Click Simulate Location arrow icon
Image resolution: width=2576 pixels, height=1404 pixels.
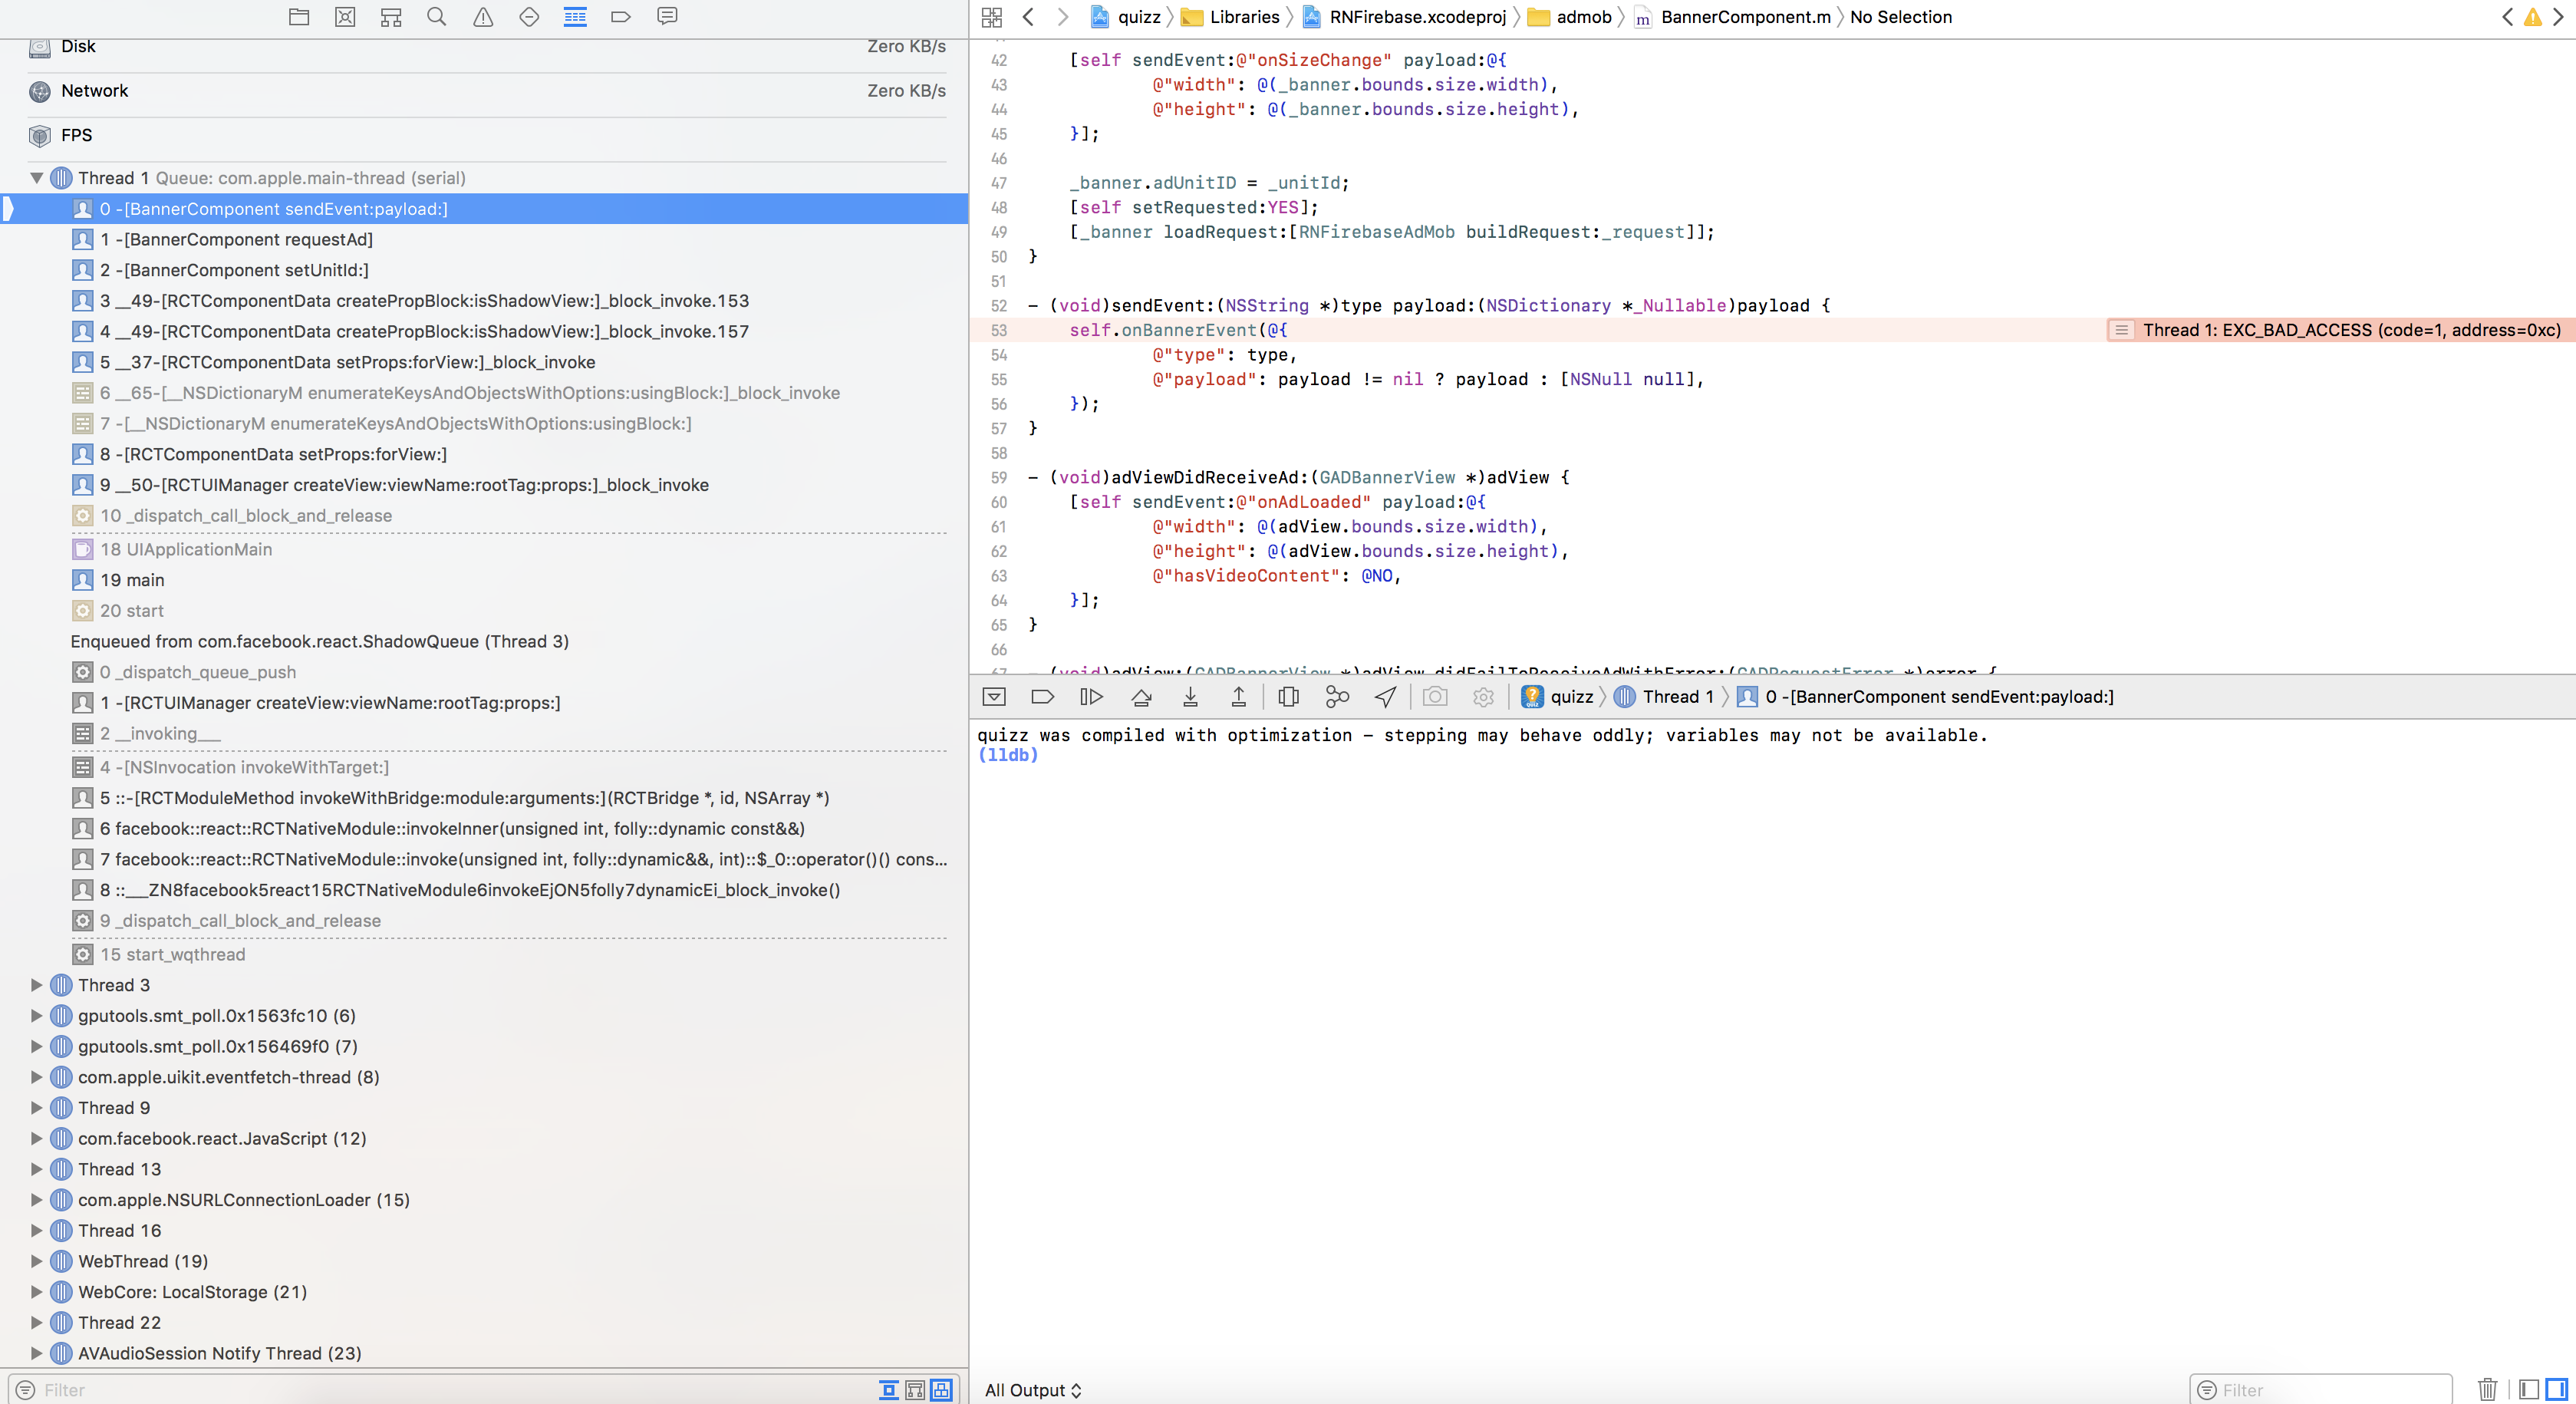point(1385,697)
